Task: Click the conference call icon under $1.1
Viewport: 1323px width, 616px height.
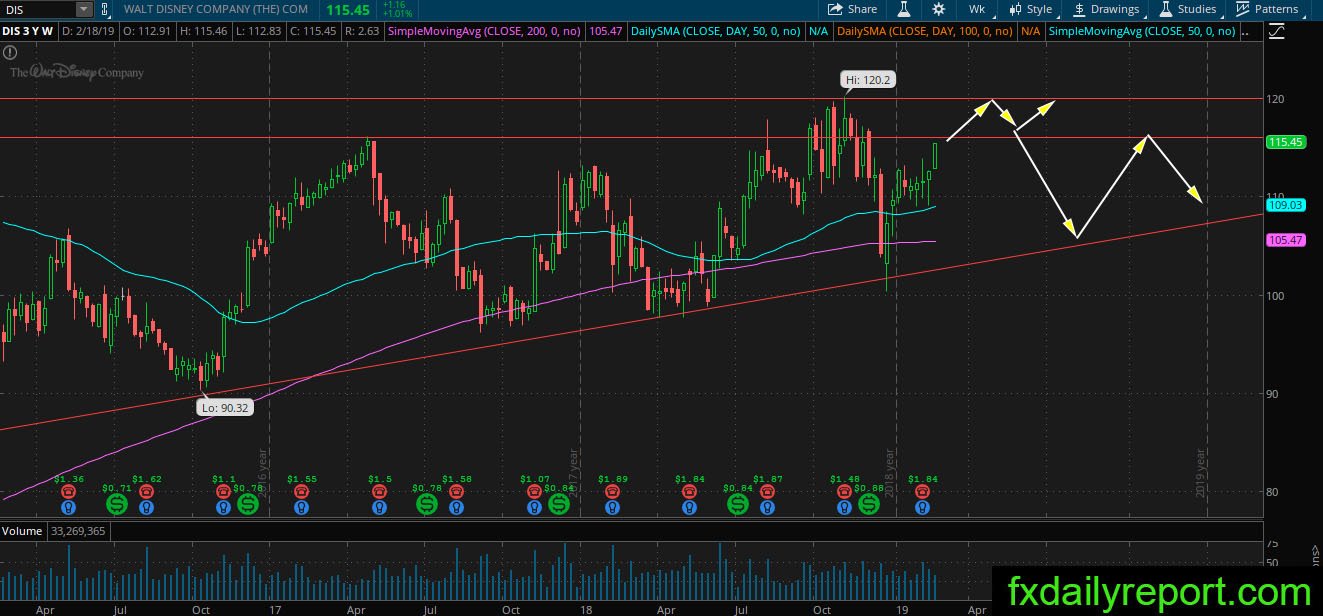Action: 223,492
